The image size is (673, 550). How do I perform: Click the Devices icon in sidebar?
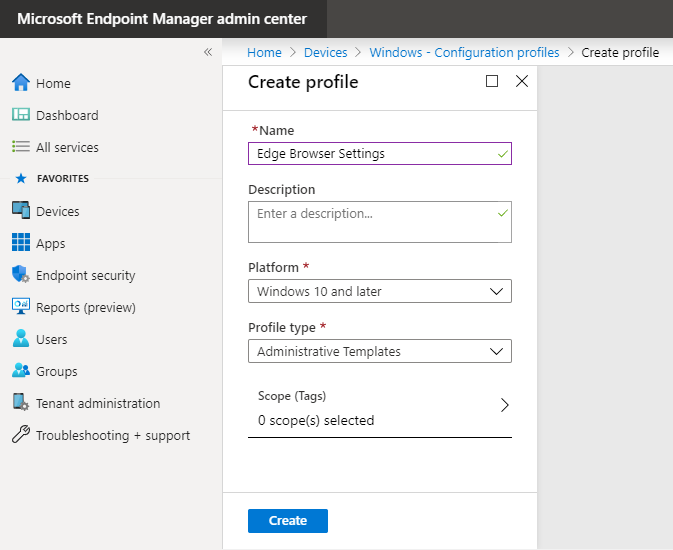[x=21, y=210]
